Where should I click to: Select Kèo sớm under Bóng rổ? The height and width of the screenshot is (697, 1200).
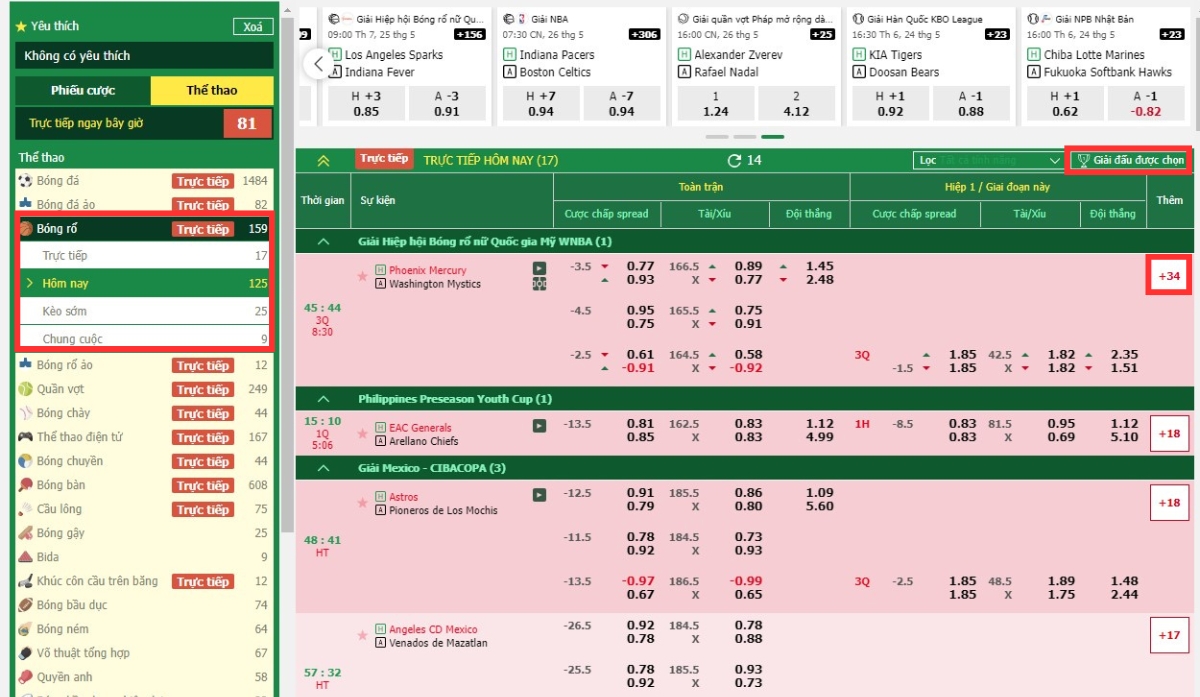(64, 311)
